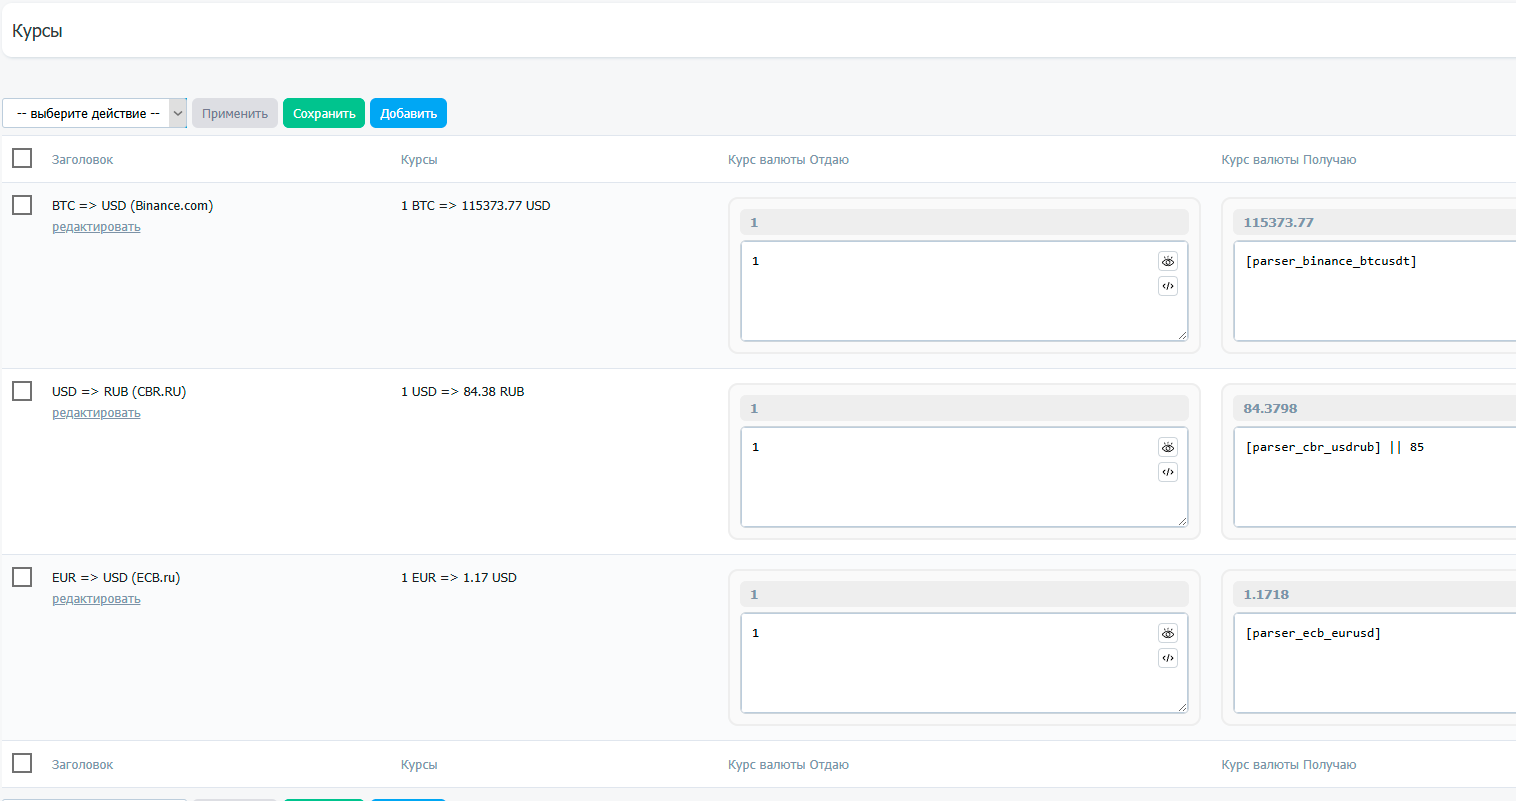Click the eye icon in EUR => USD row
This screenshot has height=801, width=1516.
point(1167,633)
